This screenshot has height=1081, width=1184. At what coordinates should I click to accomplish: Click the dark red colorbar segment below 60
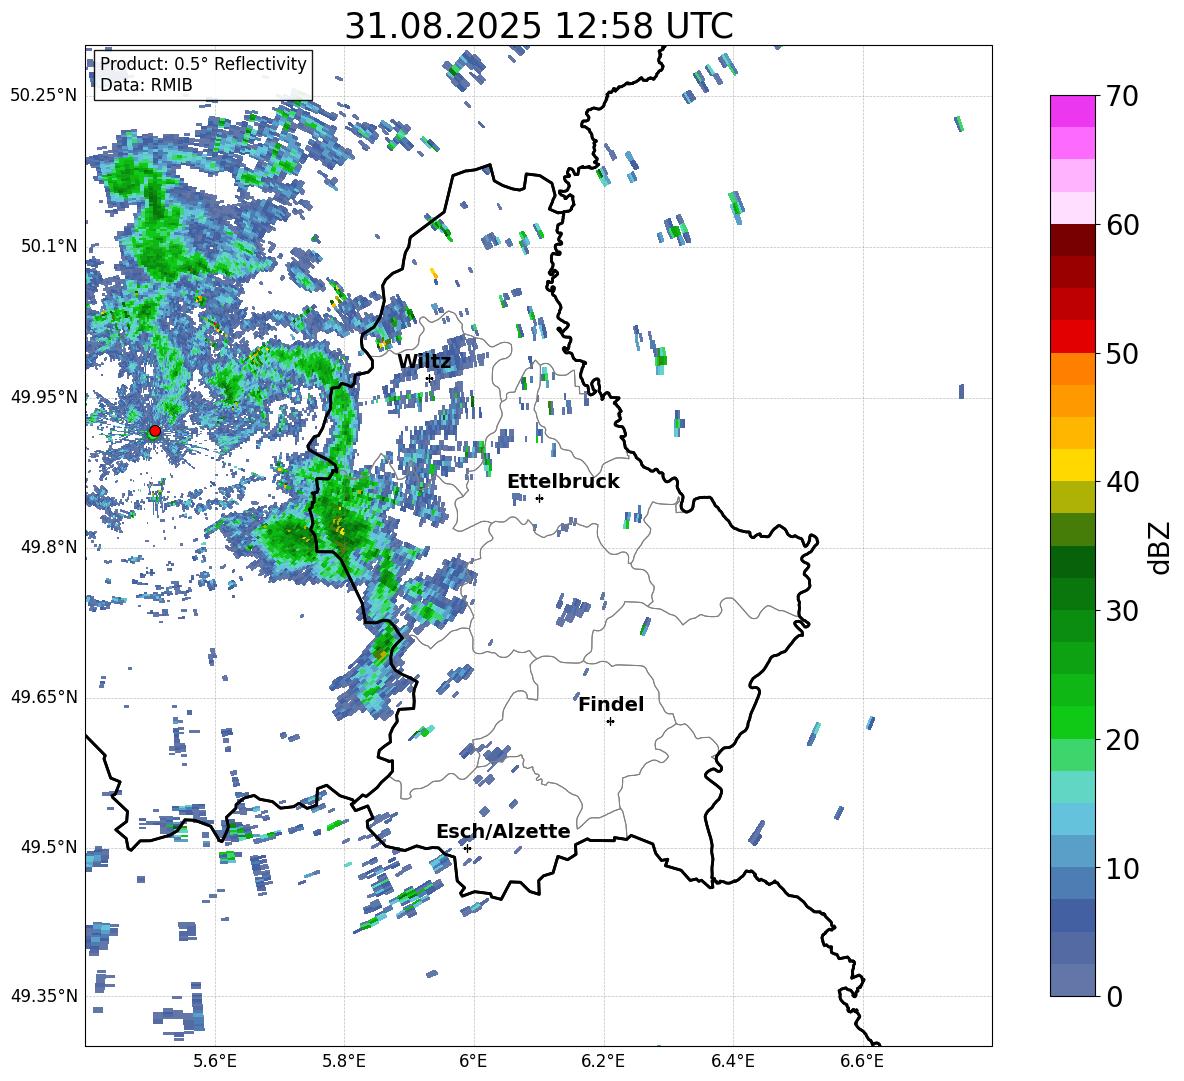pyautogui.click(x=1072, y=240)
